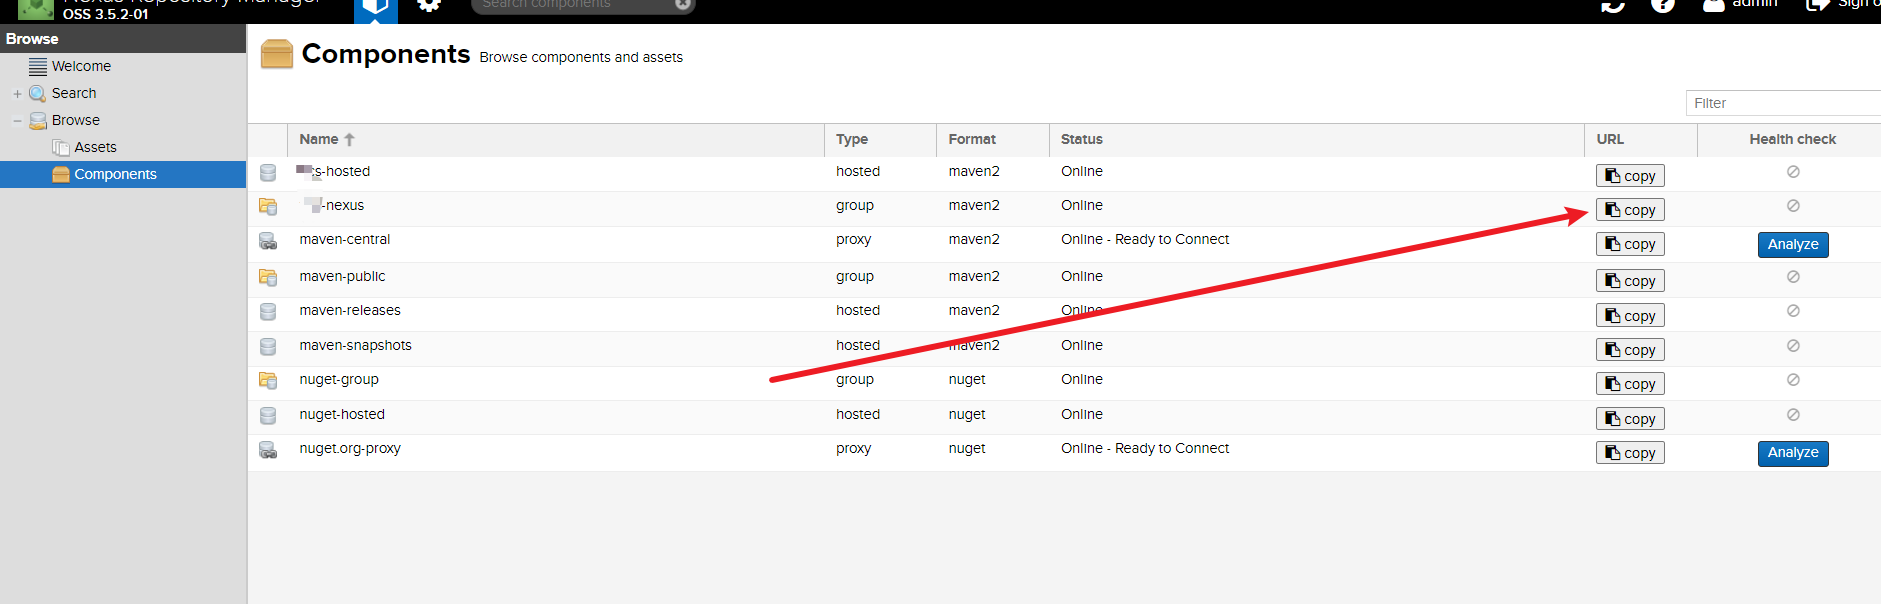
Task: Sort the table by Name column
Action: click(x=319, y=140)
